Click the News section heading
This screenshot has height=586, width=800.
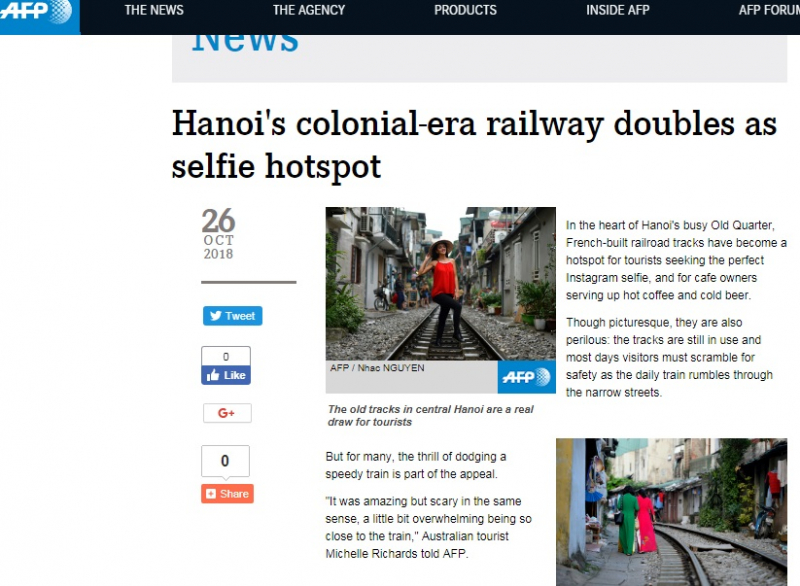point(245,43)
